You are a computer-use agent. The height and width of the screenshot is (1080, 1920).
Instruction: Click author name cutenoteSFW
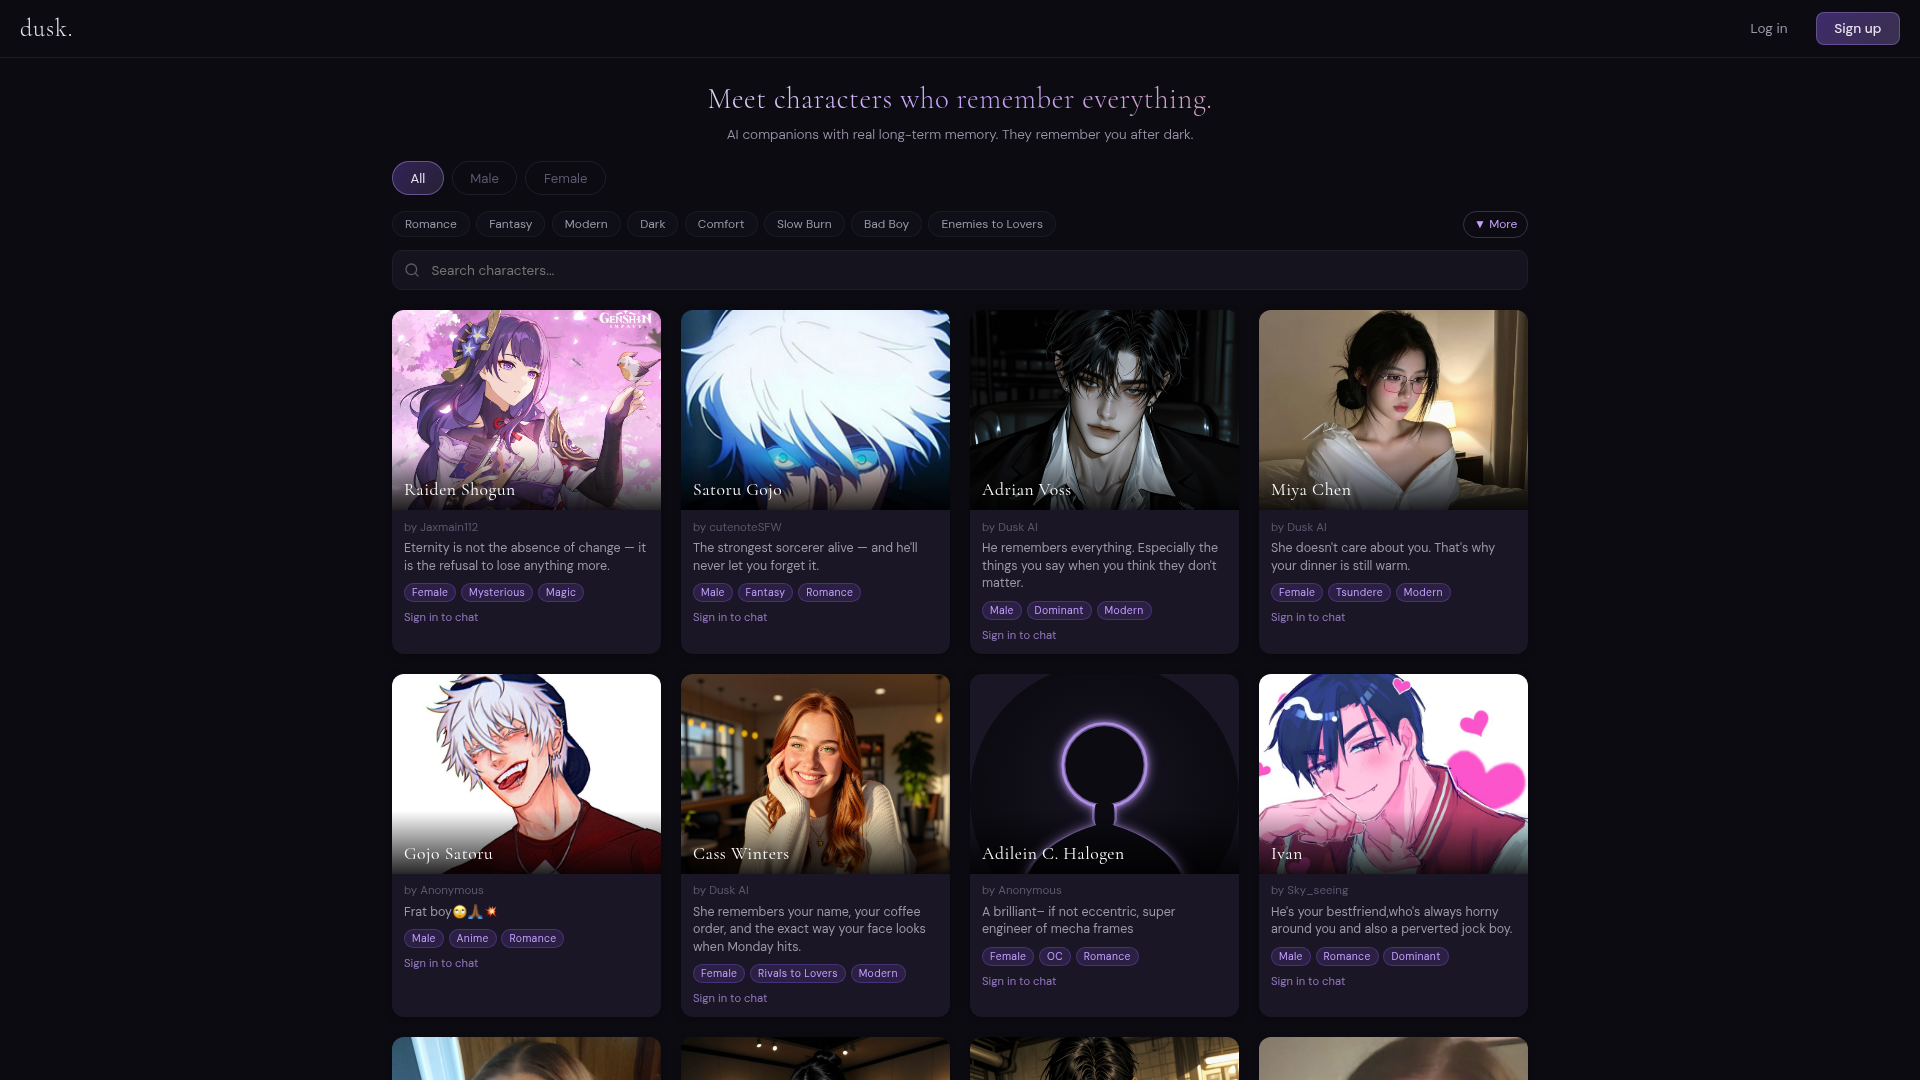(x=745, y=527)
